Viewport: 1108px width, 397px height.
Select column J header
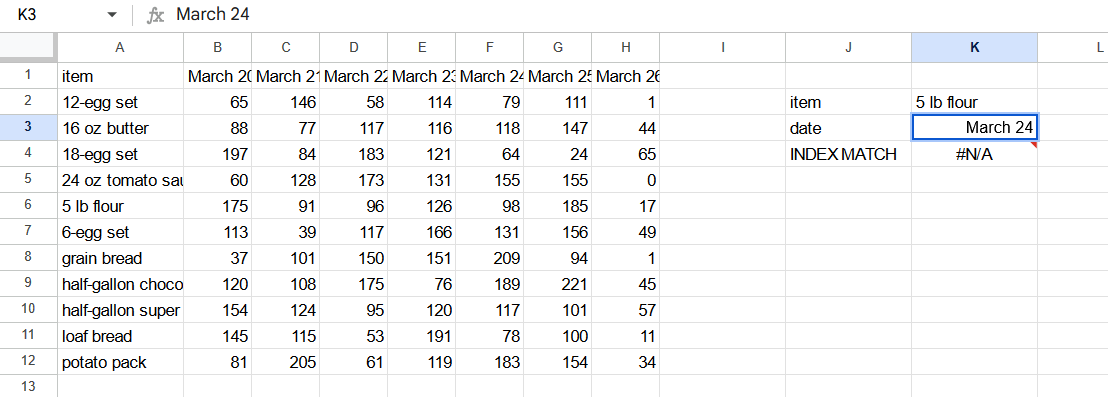tap(848, 47)
